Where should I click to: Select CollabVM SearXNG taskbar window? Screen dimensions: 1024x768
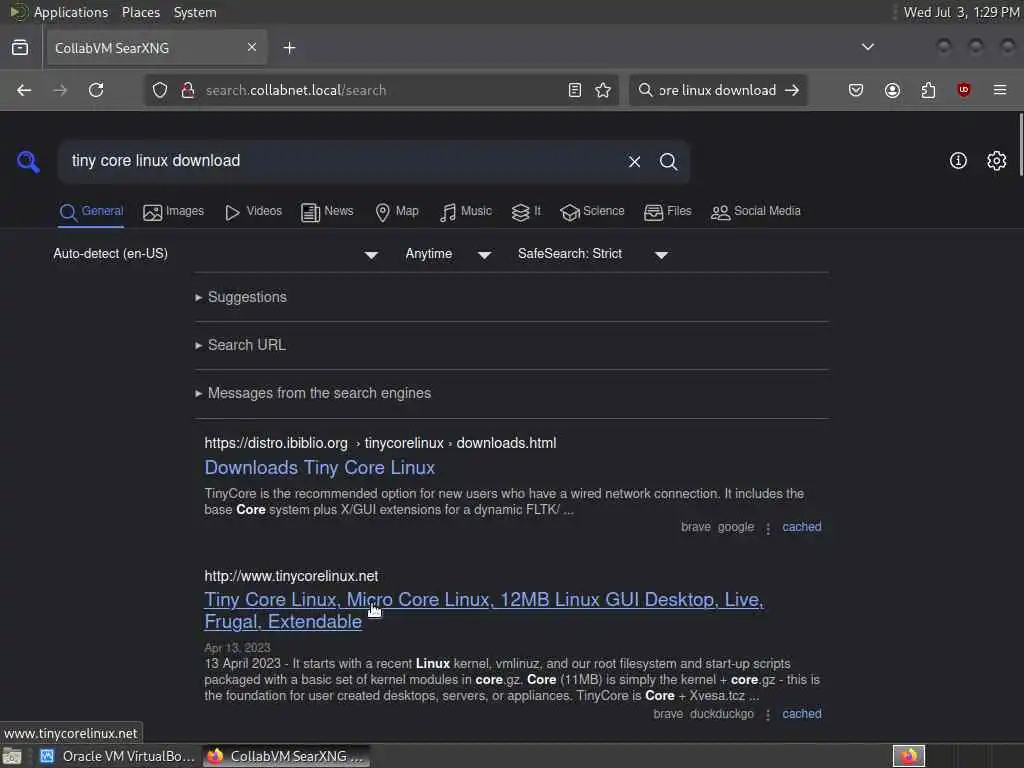click(x=287, y=756)
